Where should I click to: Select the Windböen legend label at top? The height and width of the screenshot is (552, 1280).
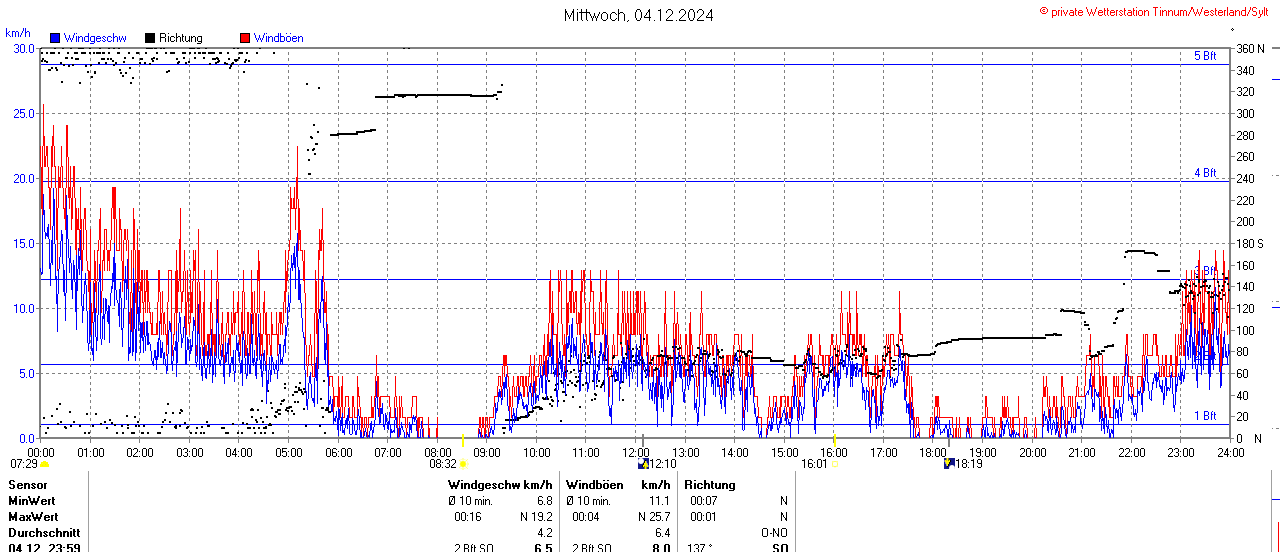(278, 38)
